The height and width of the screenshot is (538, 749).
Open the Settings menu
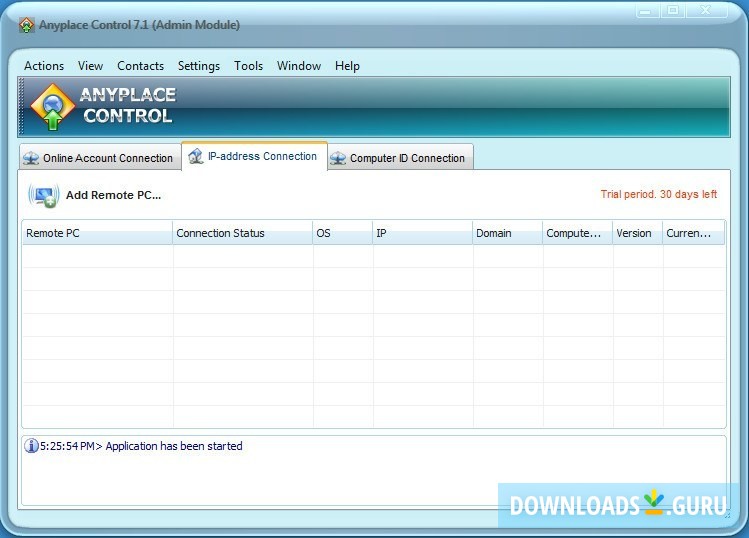(x=199, y=65)
